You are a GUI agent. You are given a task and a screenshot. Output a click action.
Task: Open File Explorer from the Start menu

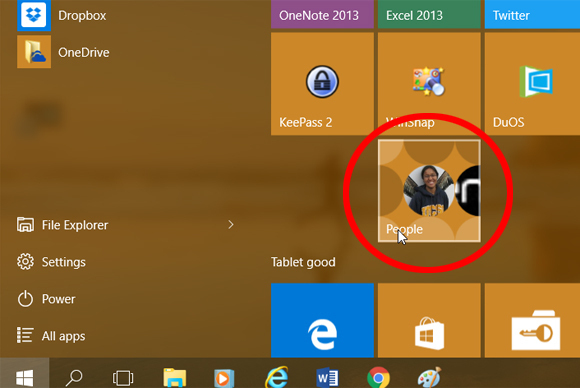pyautogui.click(x=63, y=225)
